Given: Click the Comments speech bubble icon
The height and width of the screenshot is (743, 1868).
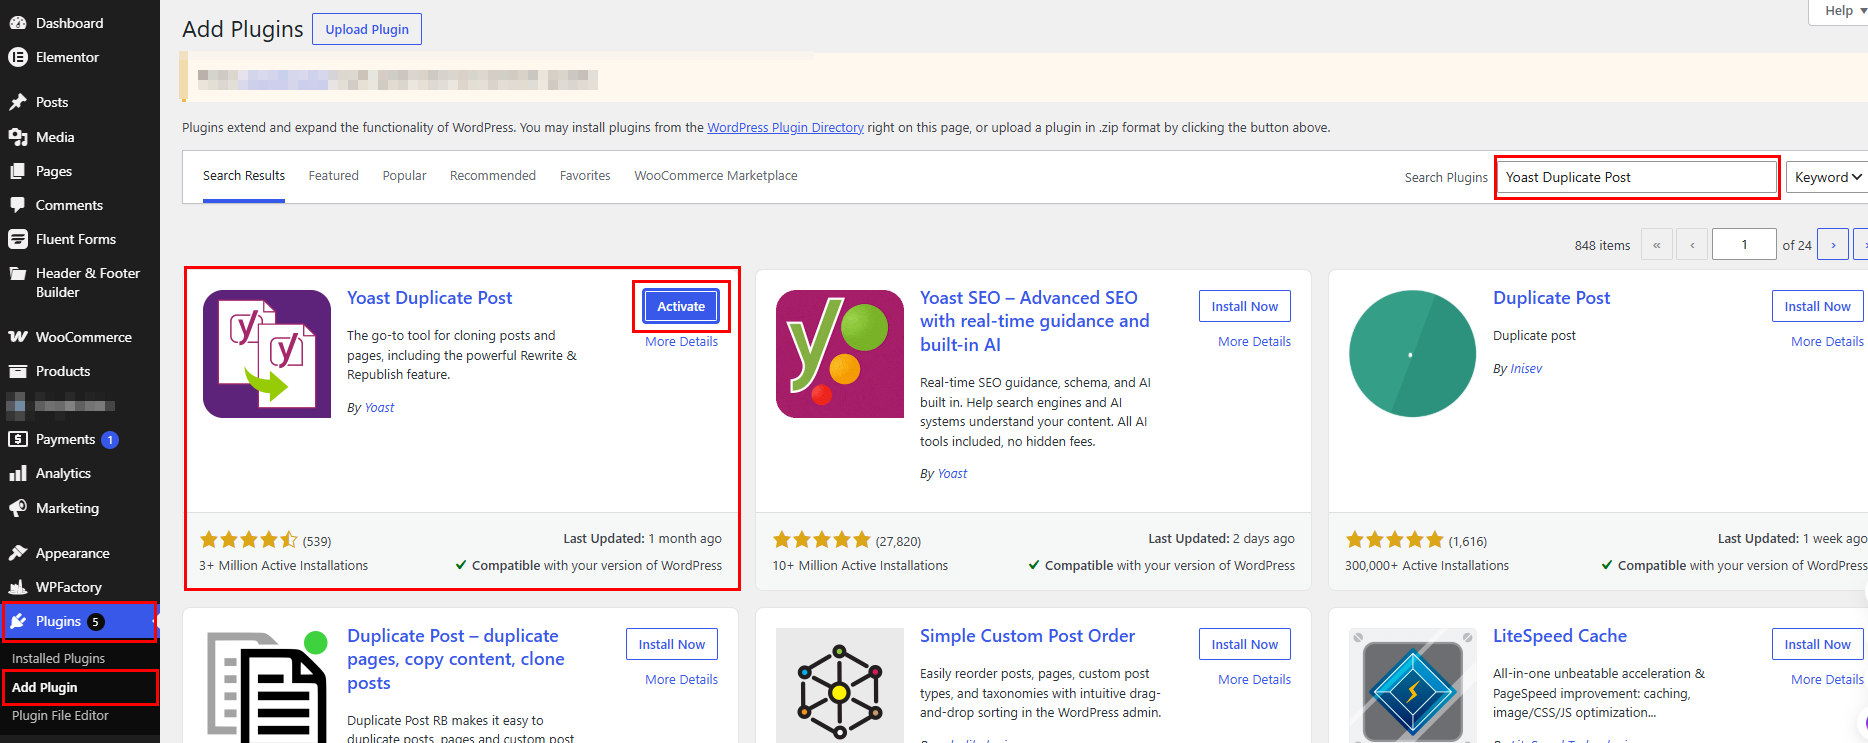Looking at the screenshot, I should tap(18, 205).
